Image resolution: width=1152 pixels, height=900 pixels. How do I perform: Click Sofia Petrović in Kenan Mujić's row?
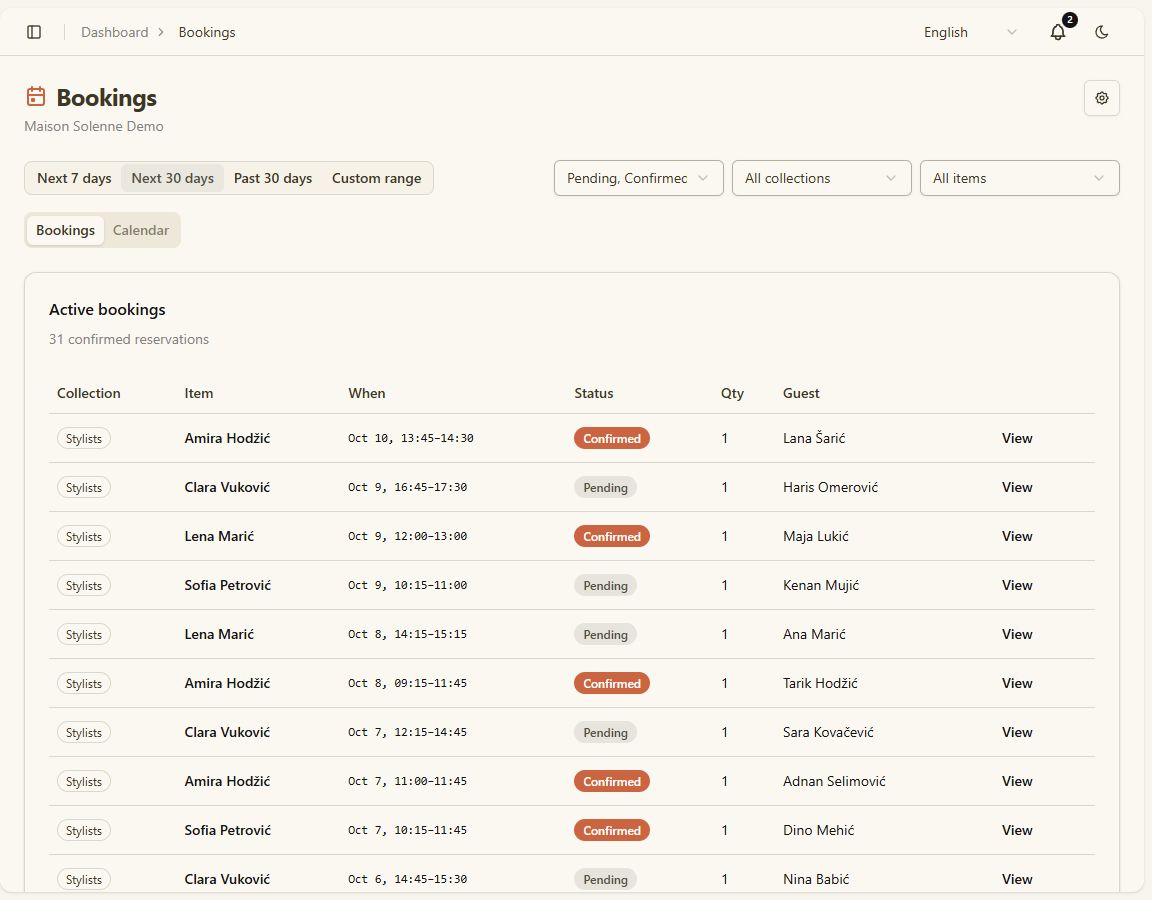(x=228, y=585)
